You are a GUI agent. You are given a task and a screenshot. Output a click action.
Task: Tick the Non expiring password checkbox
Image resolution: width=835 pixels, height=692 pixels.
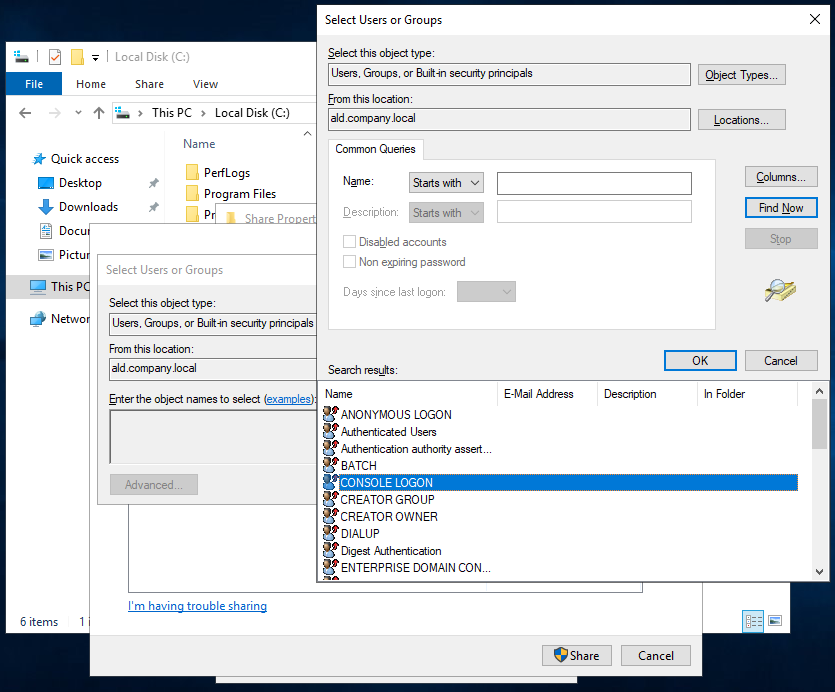(x=349, y=262)
